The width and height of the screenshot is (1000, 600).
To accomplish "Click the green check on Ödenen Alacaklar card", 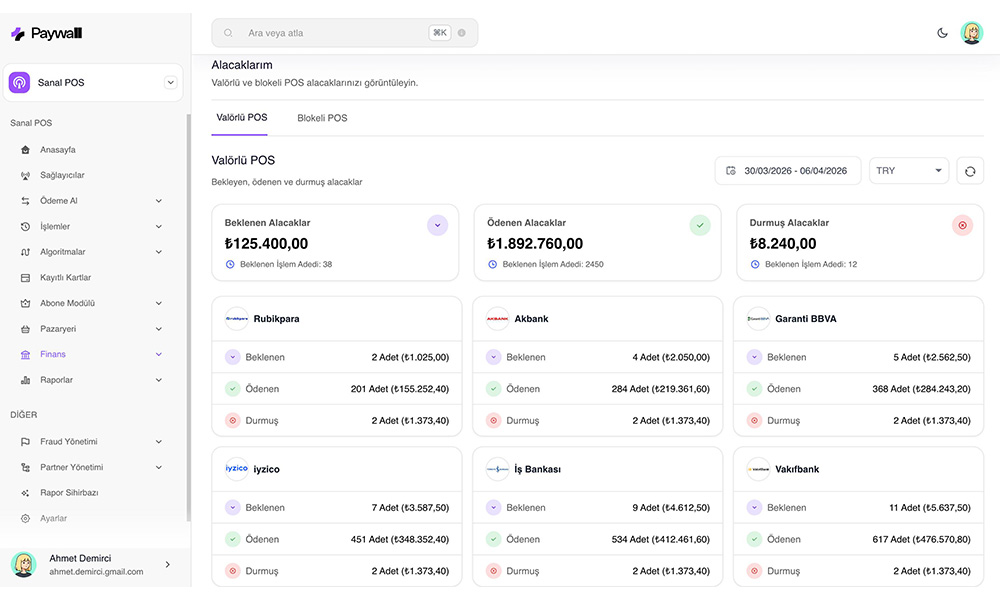I will 700,226.
